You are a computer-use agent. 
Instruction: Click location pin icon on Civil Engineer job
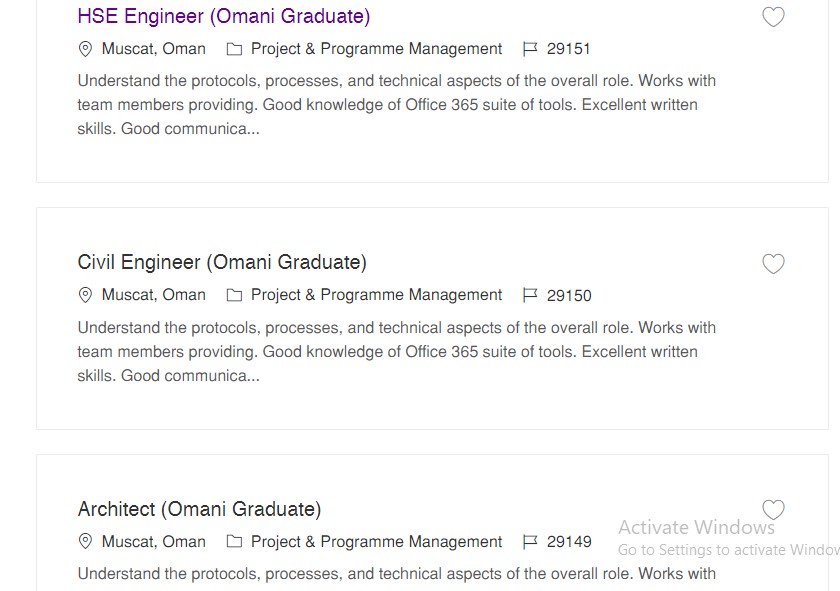tap(85, 295)
